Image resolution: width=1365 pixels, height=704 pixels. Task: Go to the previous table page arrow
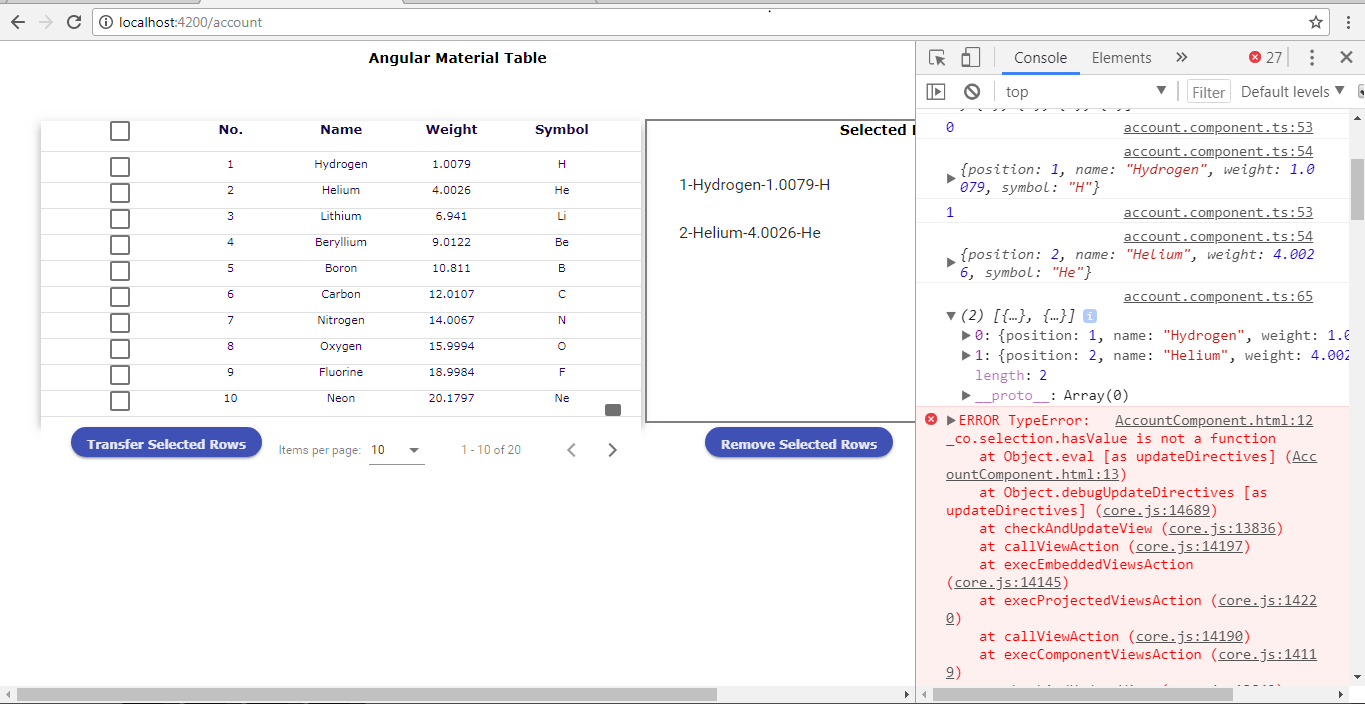[572, 450]
